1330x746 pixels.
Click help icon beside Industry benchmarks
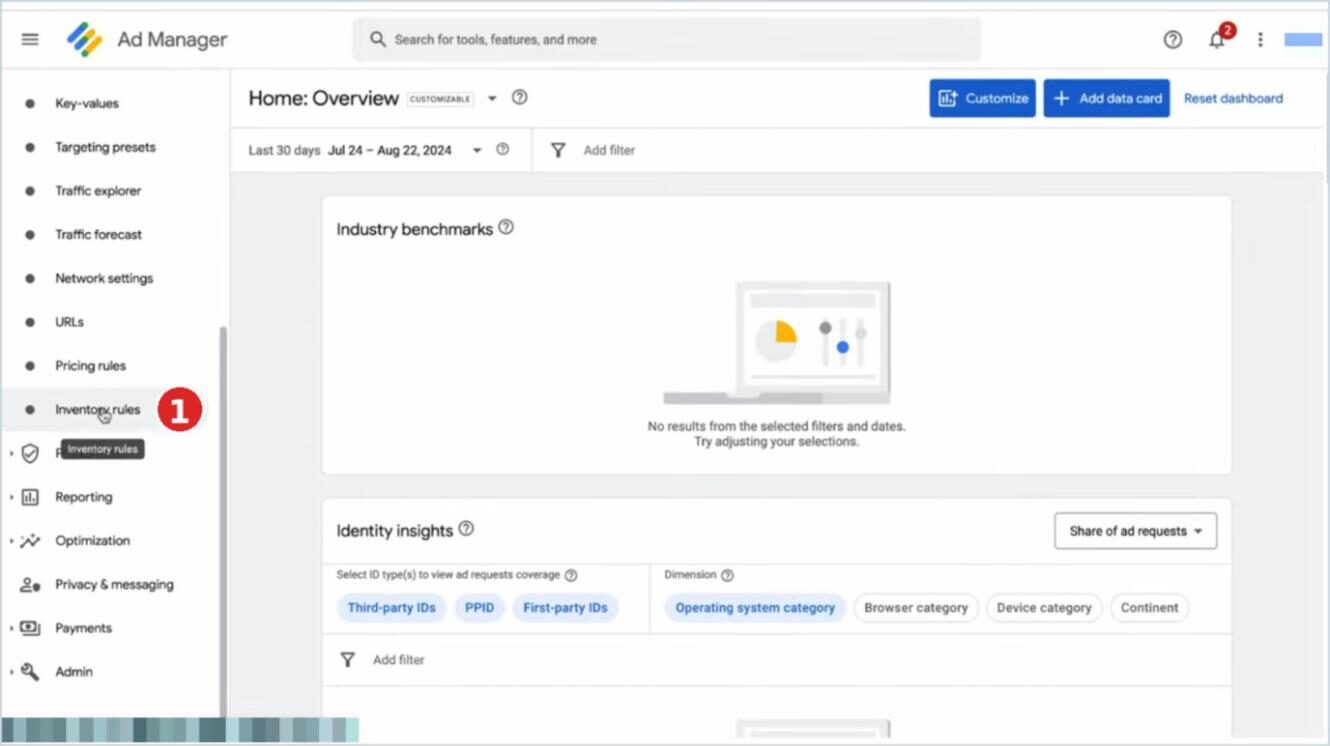(x=506, y=227)
